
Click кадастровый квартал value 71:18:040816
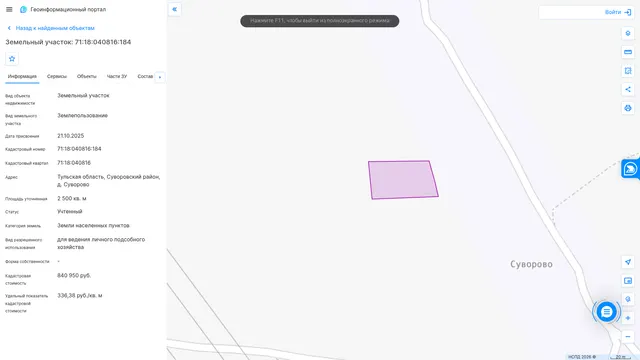click(x=74, y=163)
